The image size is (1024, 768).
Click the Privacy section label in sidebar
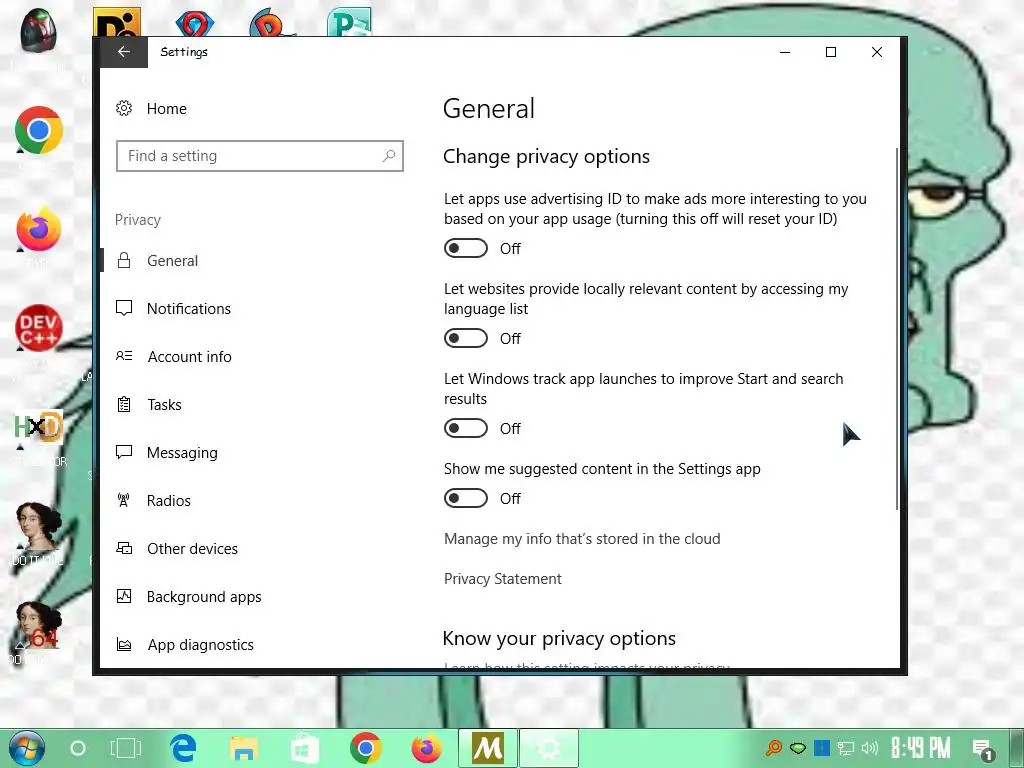click(138, 220)
